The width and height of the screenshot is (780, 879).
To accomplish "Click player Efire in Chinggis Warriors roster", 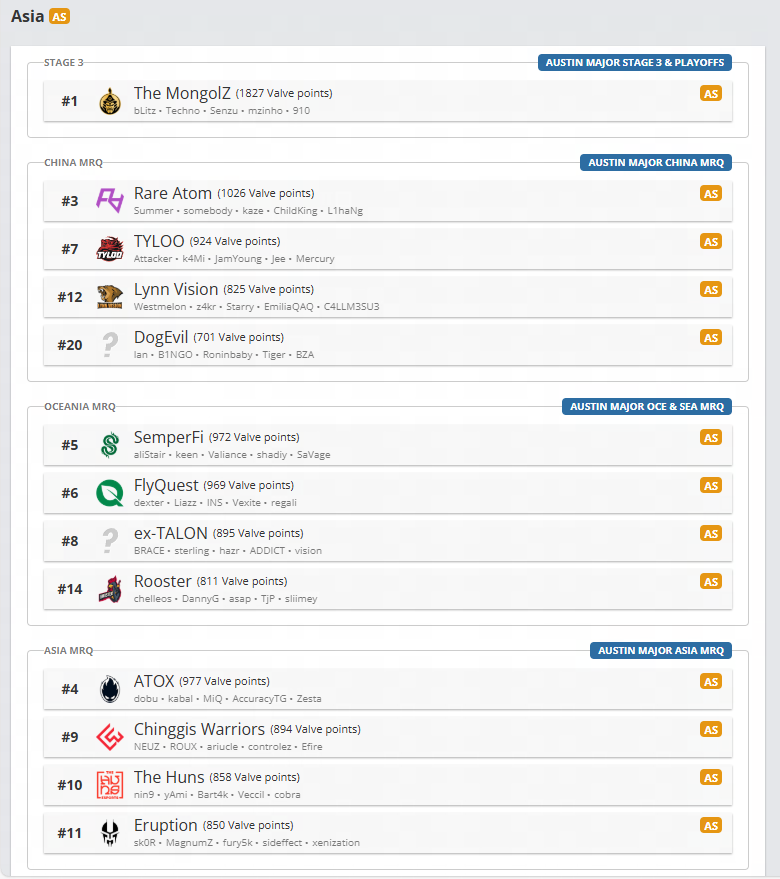I will pos(312,747).
